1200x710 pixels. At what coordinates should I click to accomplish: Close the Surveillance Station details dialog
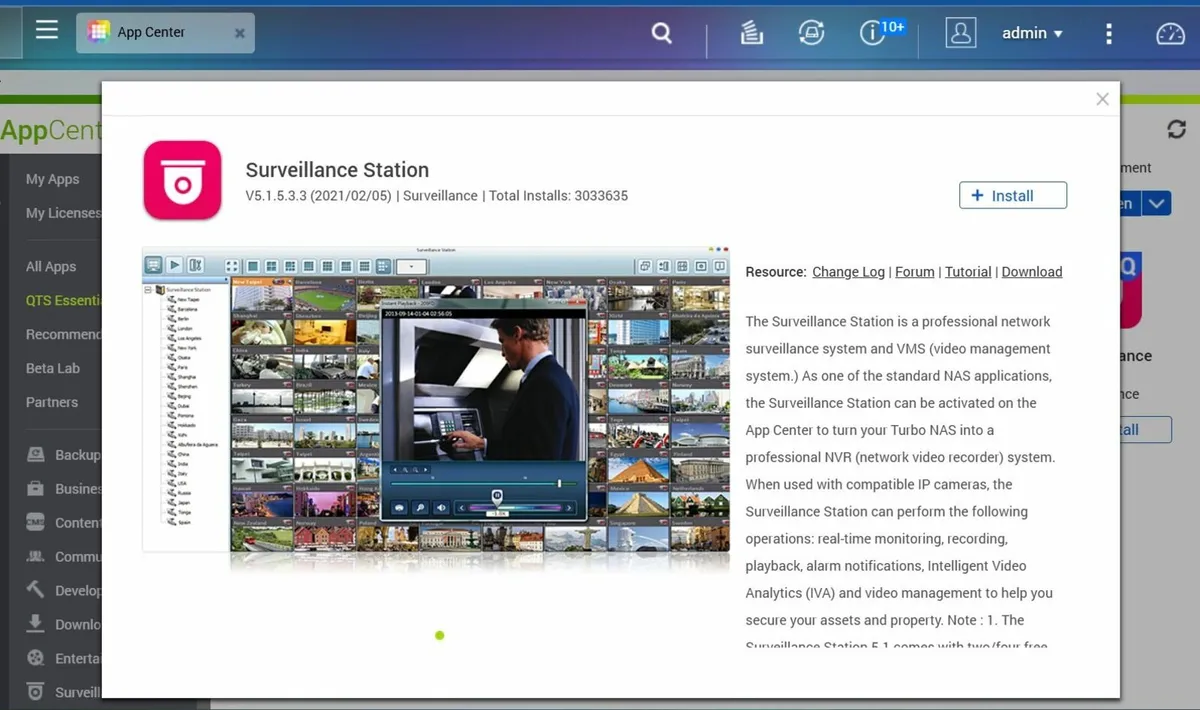tap(1102, 99)
